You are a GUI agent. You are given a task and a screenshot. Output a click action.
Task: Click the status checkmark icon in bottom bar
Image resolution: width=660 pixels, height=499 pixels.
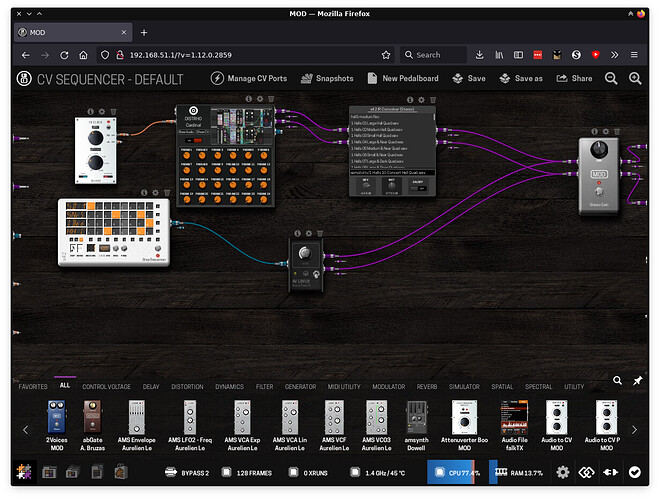tap(635, 472)
